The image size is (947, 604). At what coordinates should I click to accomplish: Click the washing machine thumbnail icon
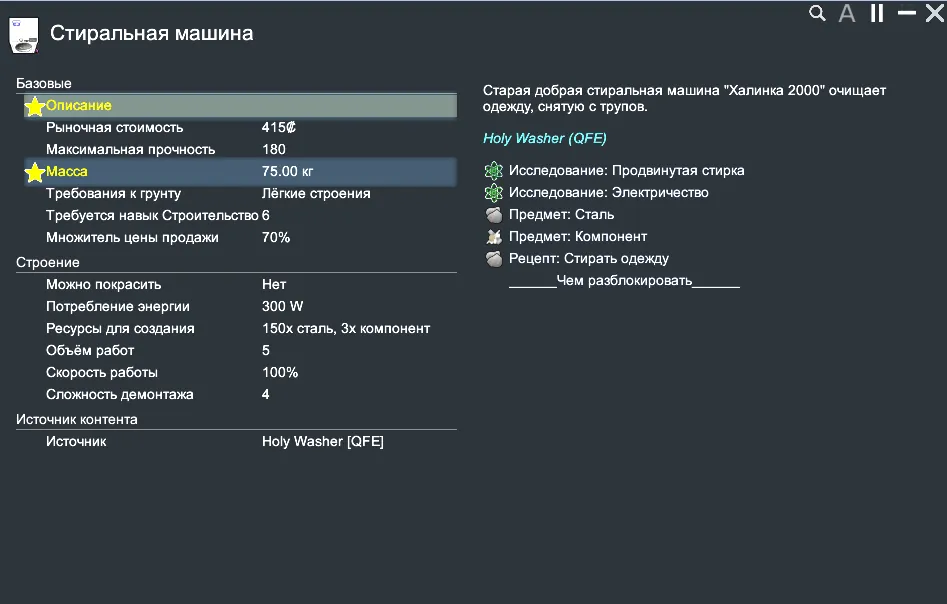point(24,34)
